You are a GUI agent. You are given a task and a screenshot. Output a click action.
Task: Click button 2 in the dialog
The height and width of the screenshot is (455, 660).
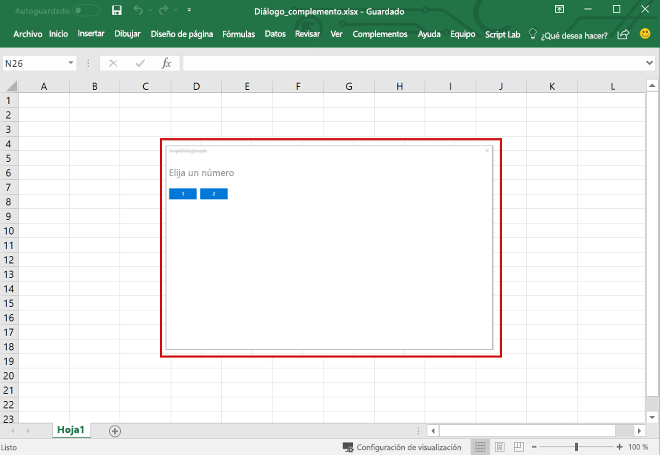click(x=214, y=194)
